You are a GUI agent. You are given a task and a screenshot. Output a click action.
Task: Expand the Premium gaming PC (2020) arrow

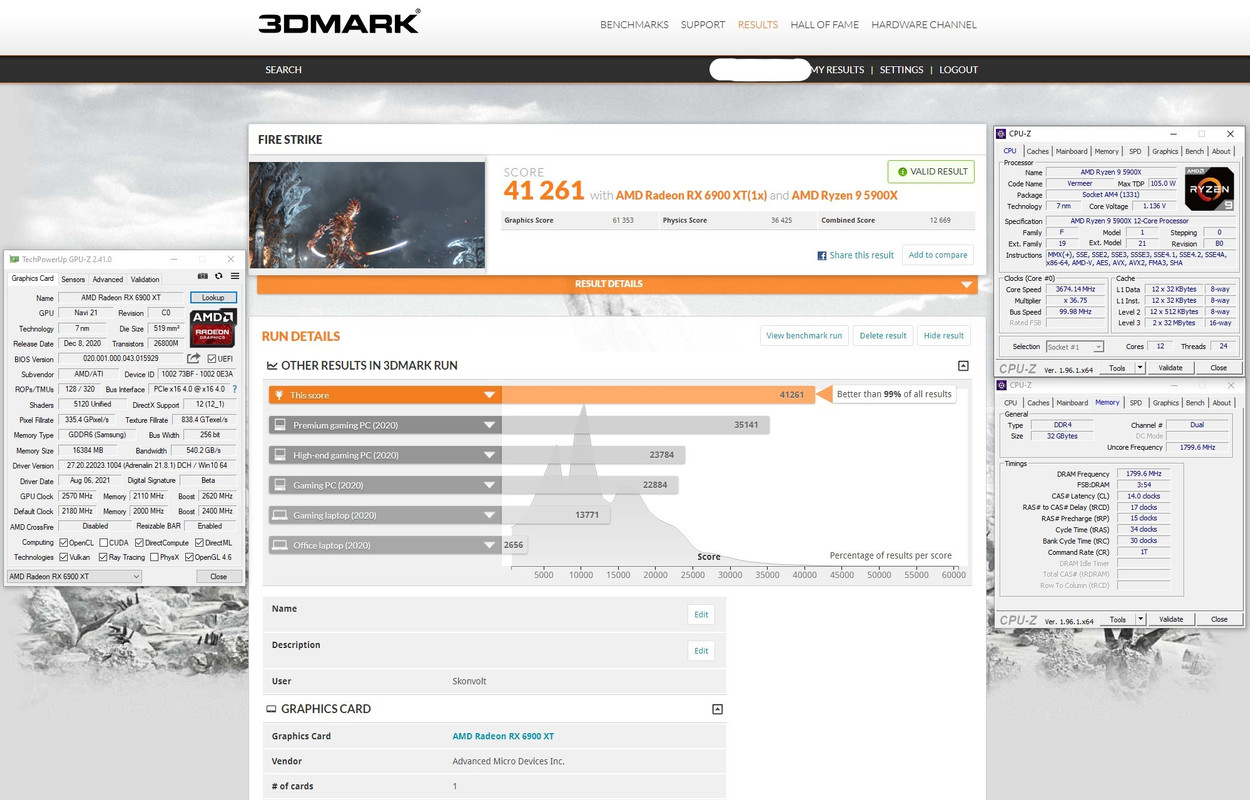tap(490, 425)
